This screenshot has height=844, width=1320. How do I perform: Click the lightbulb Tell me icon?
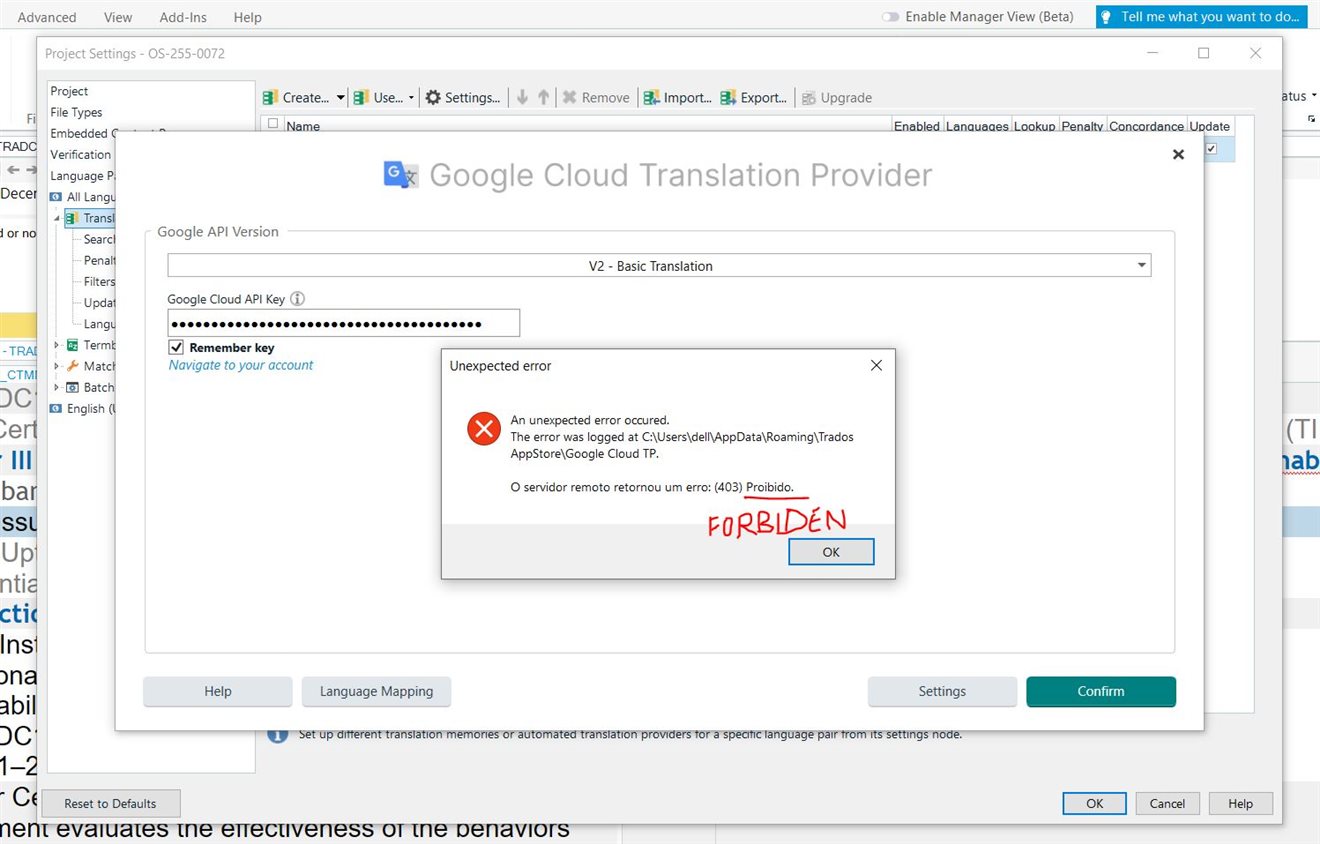1106,17
